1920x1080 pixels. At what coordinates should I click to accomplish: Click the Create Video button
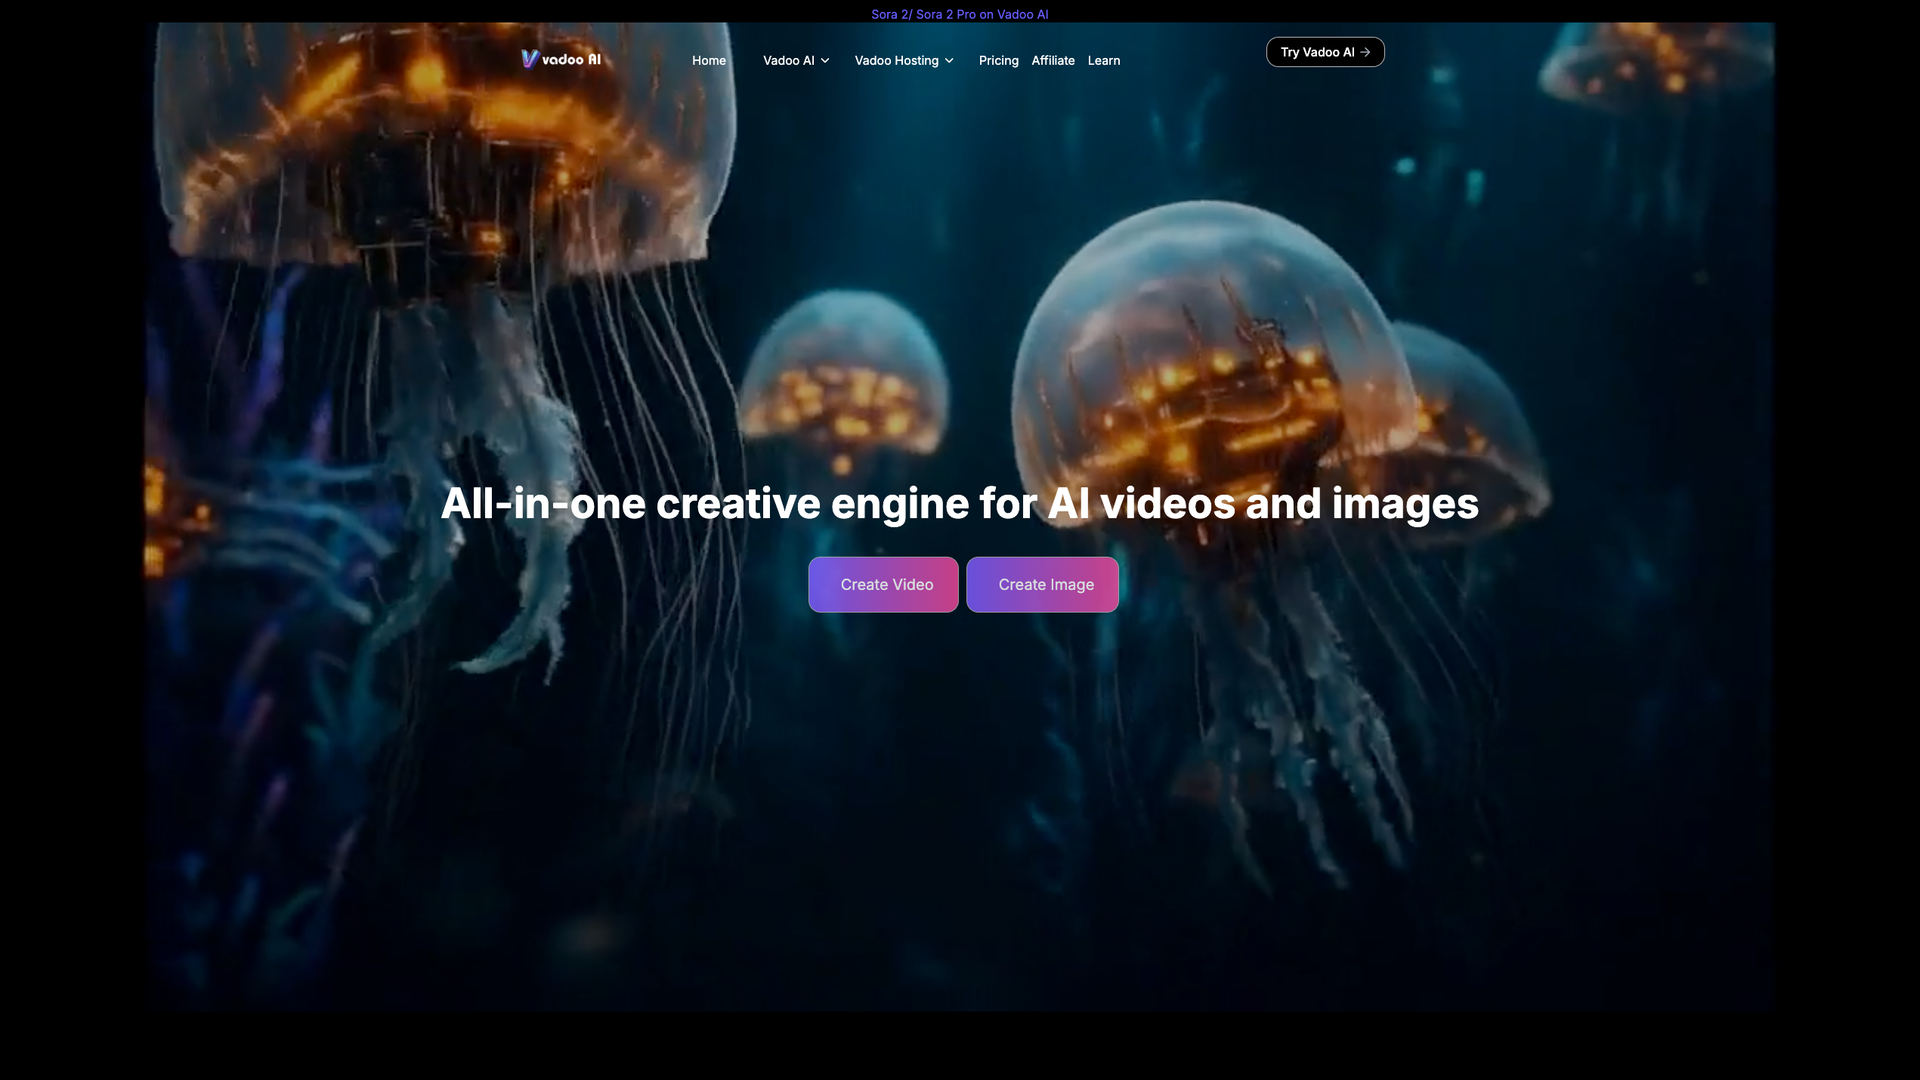click(883, 584)
